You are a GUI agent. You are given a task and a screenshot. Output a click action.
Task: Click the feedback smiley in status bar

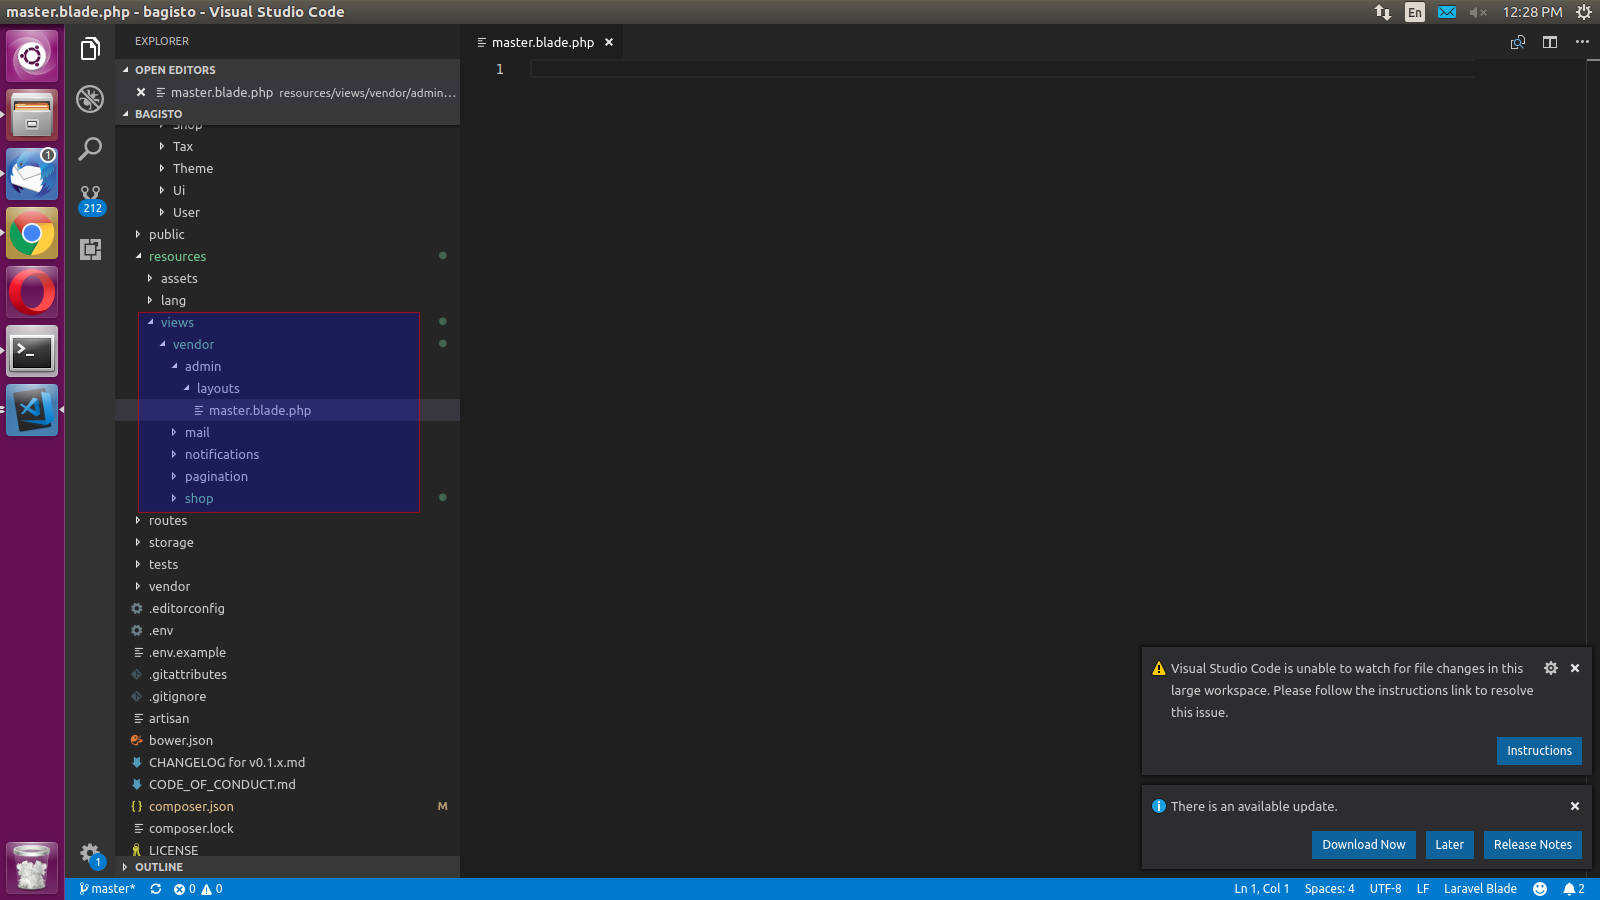(1540, 889)
